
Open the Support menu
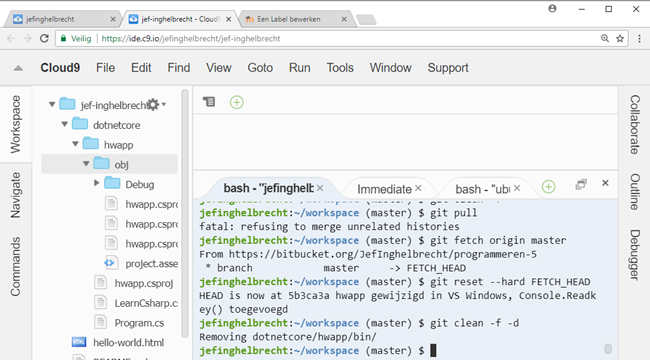pyautogui.click(x=448, y=68)
